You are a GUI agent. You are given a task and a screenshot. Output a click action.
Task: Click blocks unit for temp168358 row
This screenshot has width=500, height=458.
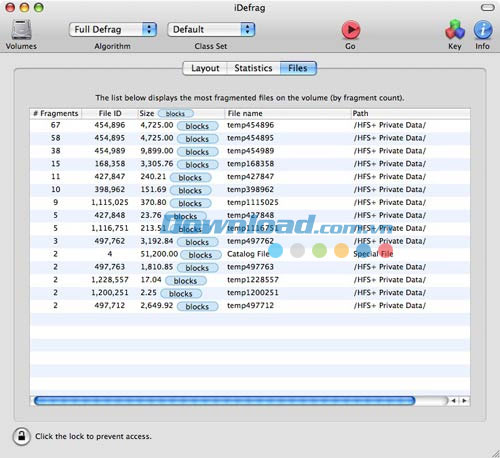(x=197, y=165)
